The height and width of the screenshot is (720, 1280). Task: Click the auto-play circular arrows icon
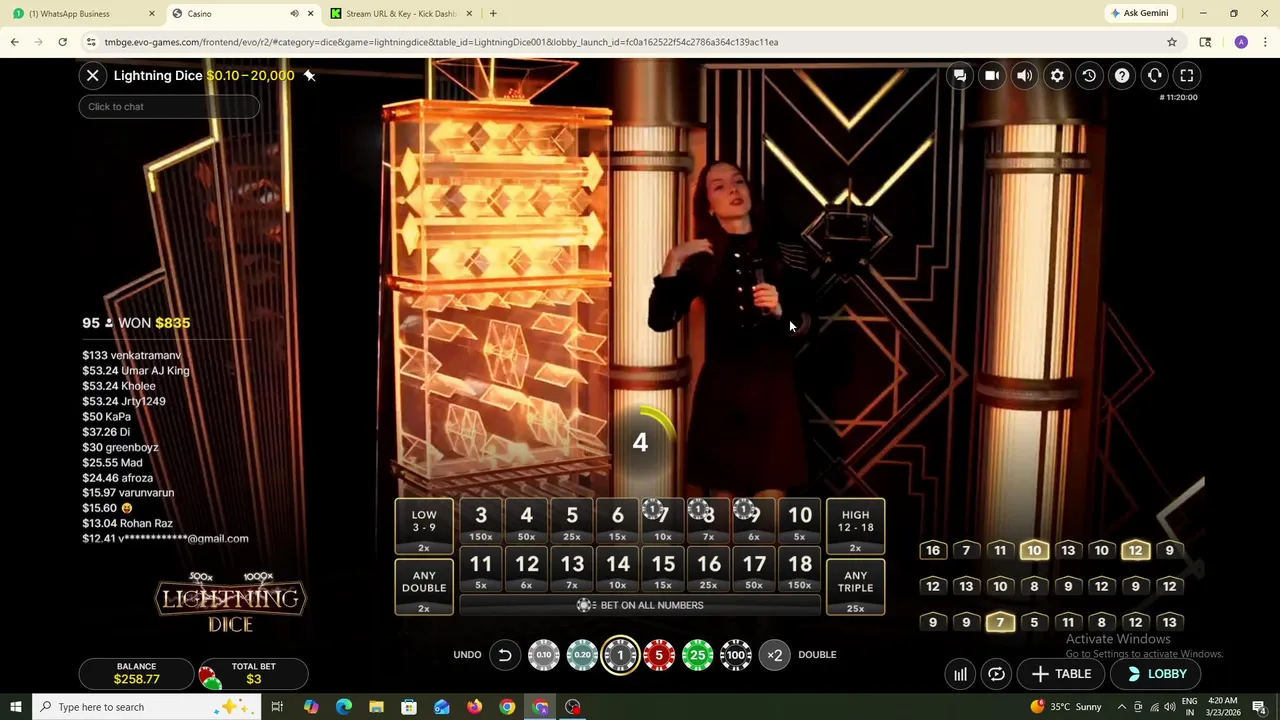click(x=996, y=674)
